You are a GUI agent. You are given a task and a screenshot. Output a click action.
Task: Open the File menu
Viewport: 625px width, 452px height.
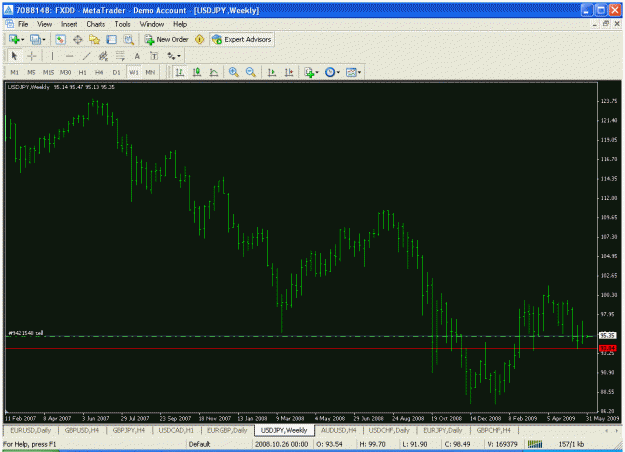(23, 24)
